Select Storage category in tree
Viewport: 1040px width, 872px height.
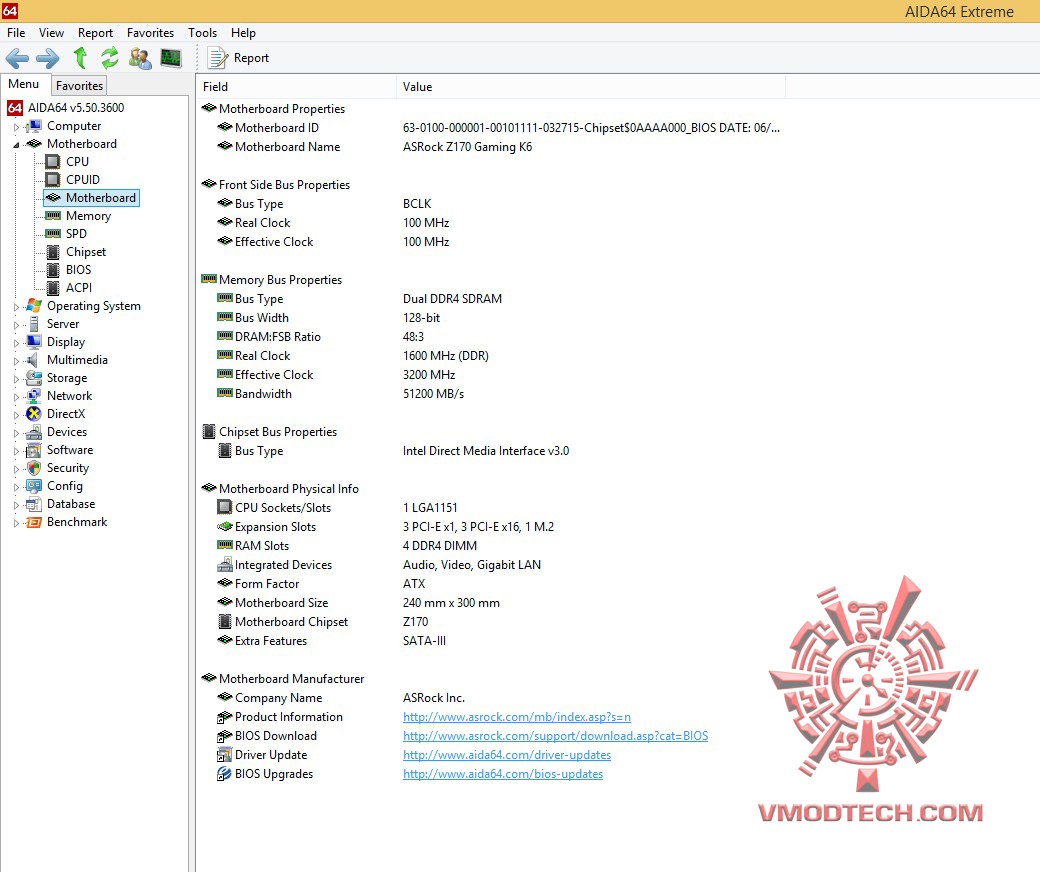[66, 378]
